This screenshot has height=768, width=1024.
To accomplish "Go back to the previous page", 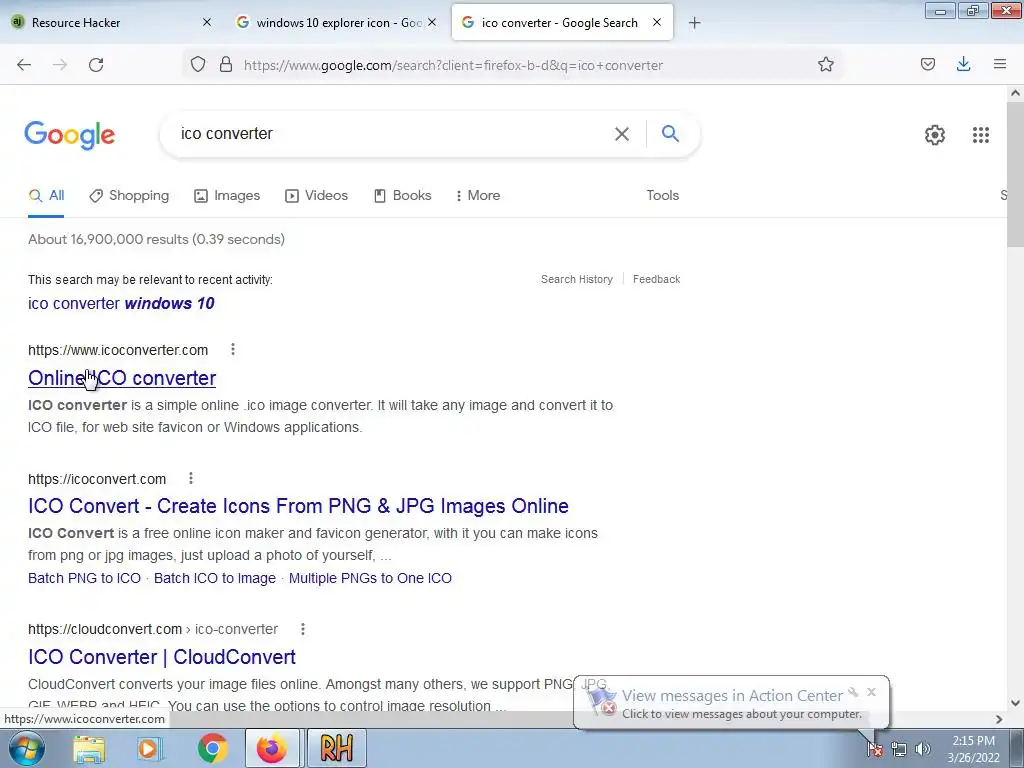I will (24, 65).
